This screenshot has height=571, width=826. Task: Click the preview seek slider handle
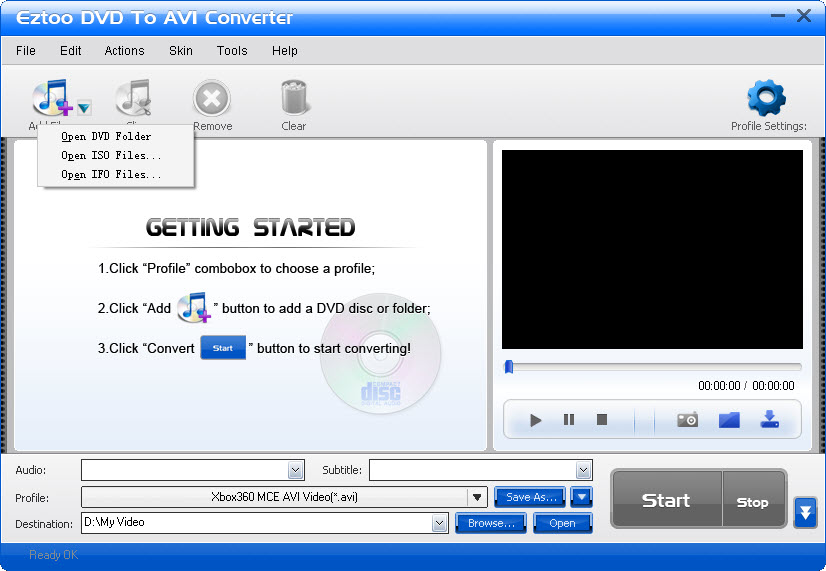(509, 367)
